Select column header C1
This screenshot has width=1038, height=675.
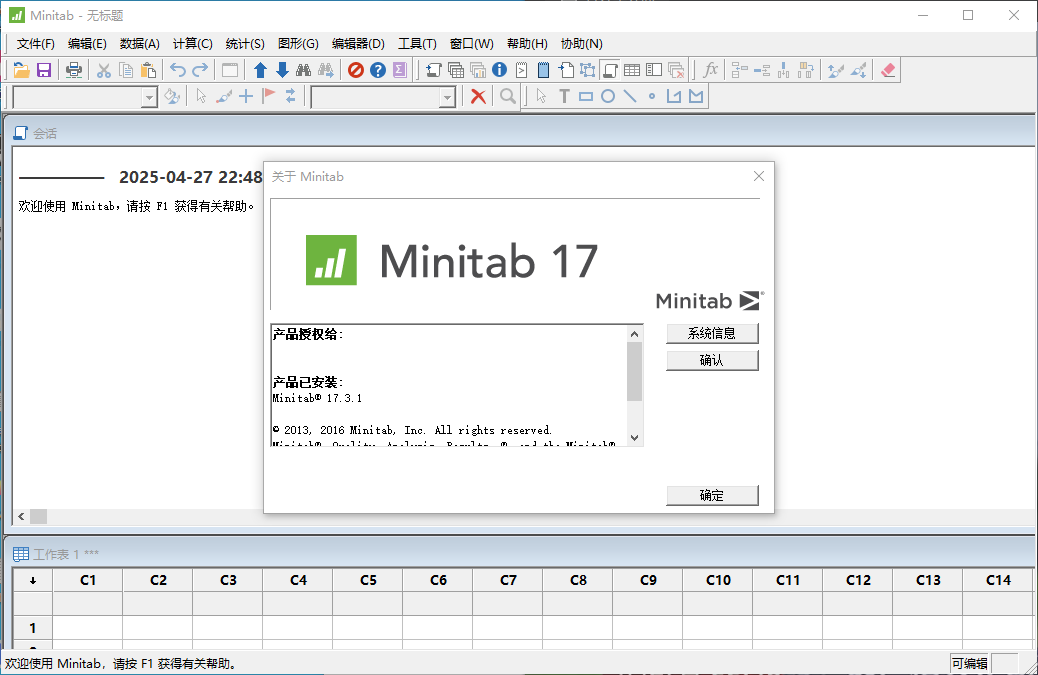(88, 580)
